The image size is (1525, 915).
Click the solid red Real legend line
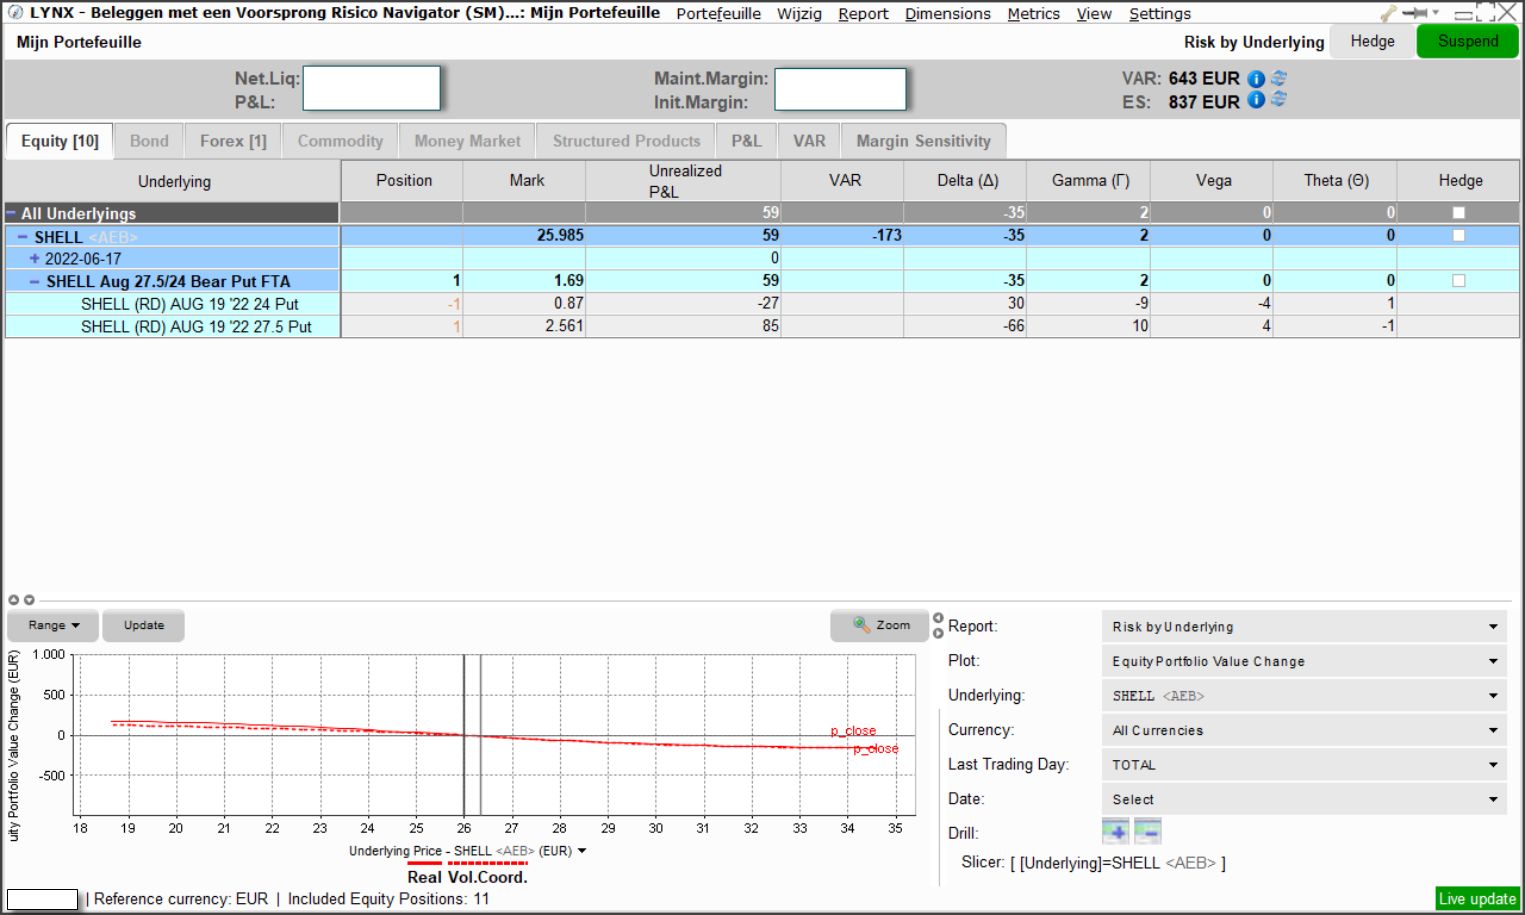pyautogui.click(x=424, y=863)
